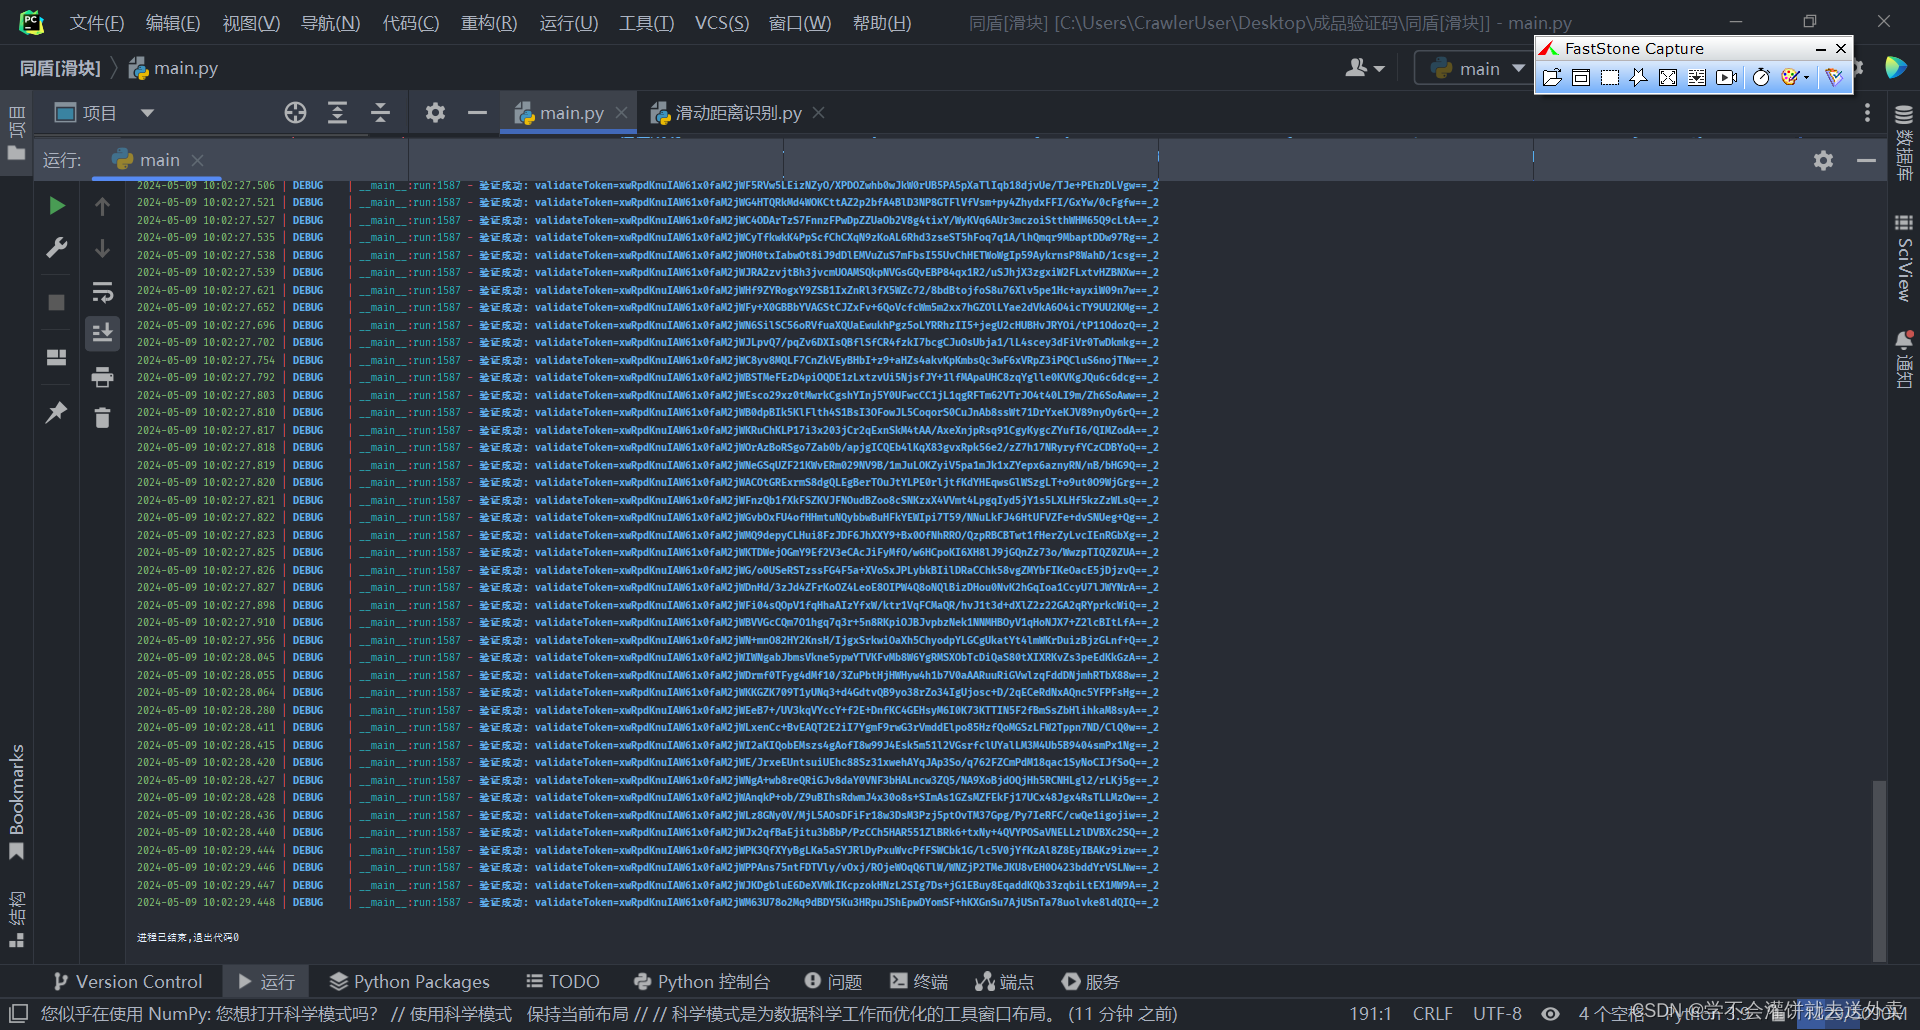Open Code With Me user dropdown

tap(1365, 68)
